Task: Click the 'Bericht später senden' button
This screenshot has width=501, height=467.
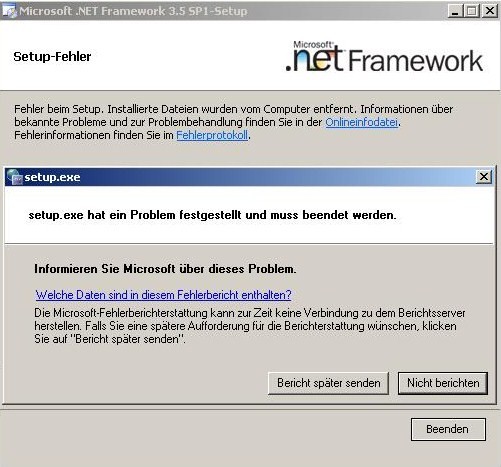Action: [x=328, y=383]
